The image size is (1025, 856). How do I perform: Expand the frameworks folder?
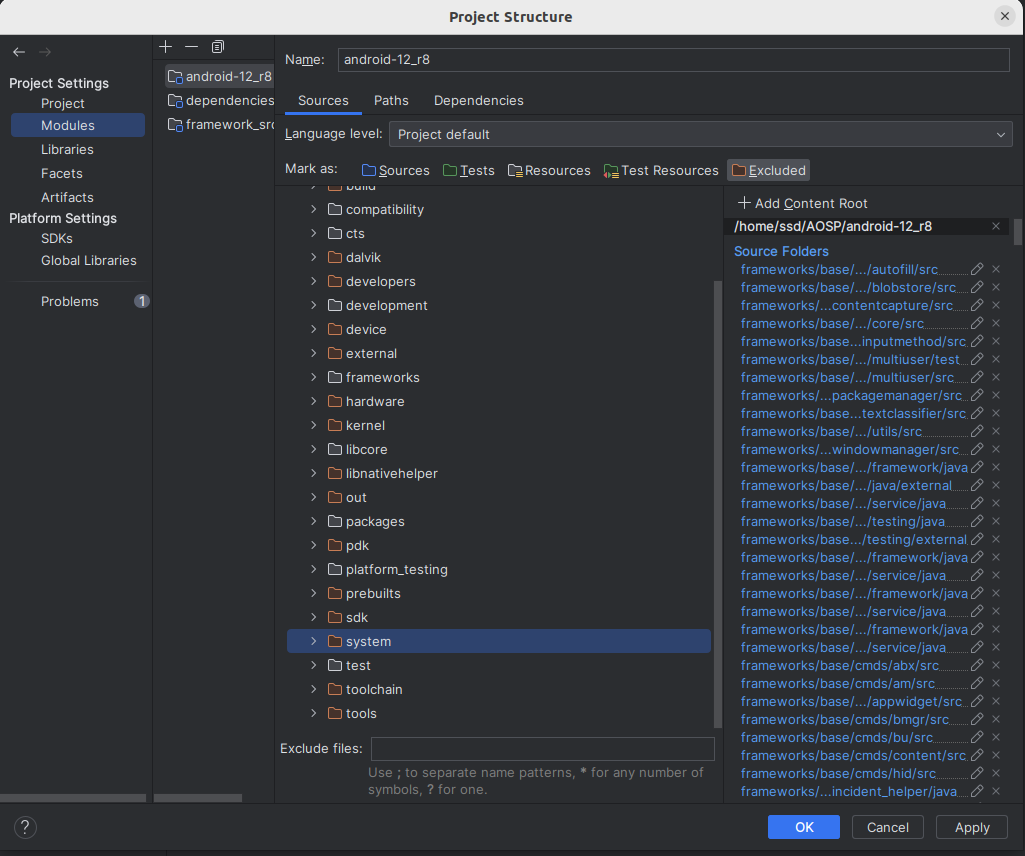[313, 377]
